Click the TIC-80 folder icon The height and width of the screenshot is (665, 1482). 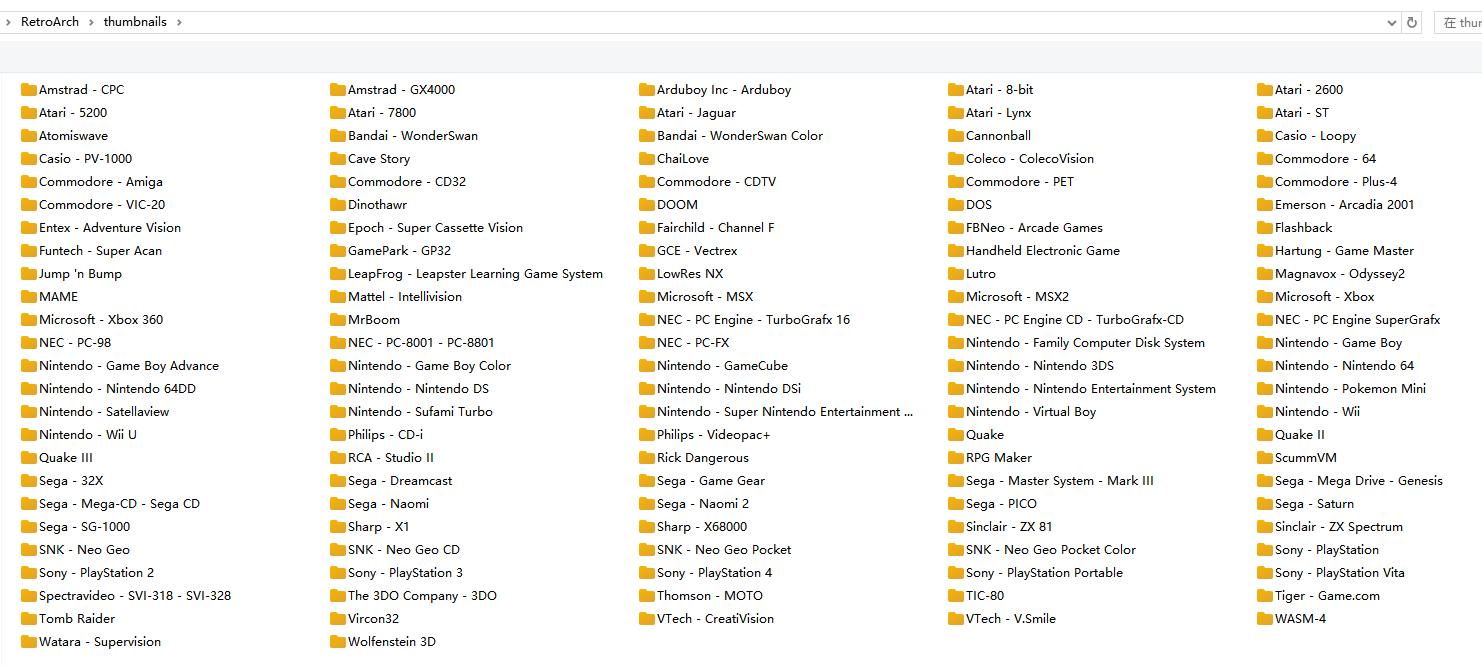pyautogui.click(x=955, y=596)
